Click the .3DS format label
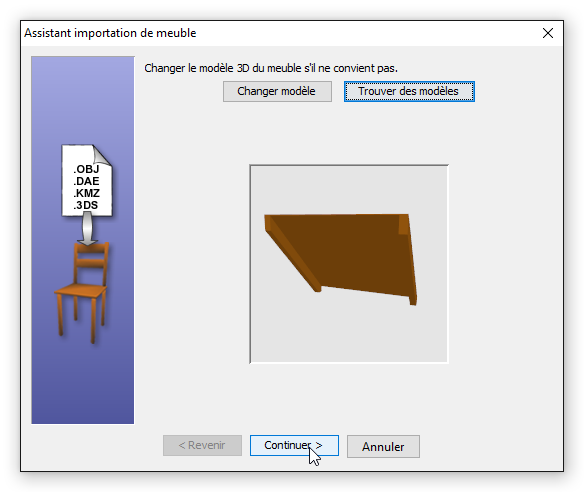This screenshot has height=492, width=584. click(86, 205)
